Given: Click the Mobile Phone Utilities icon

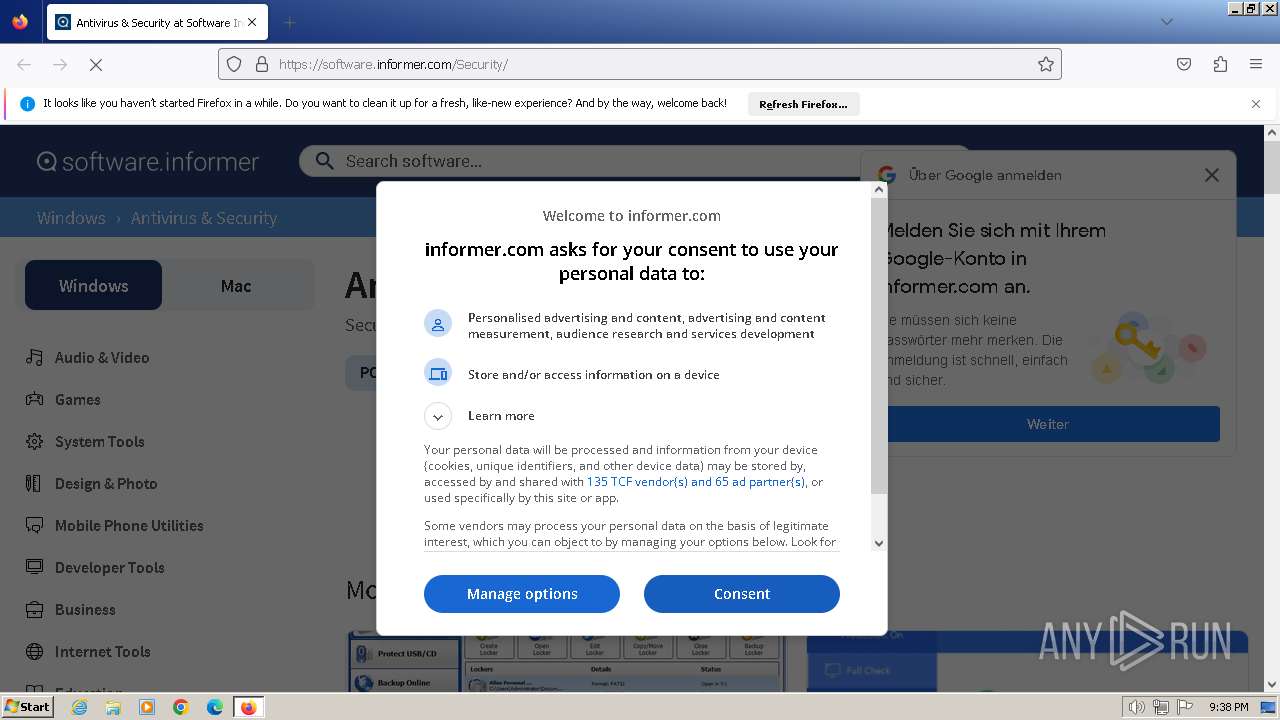Looking at the screenshot, I should tap(34, 526).
